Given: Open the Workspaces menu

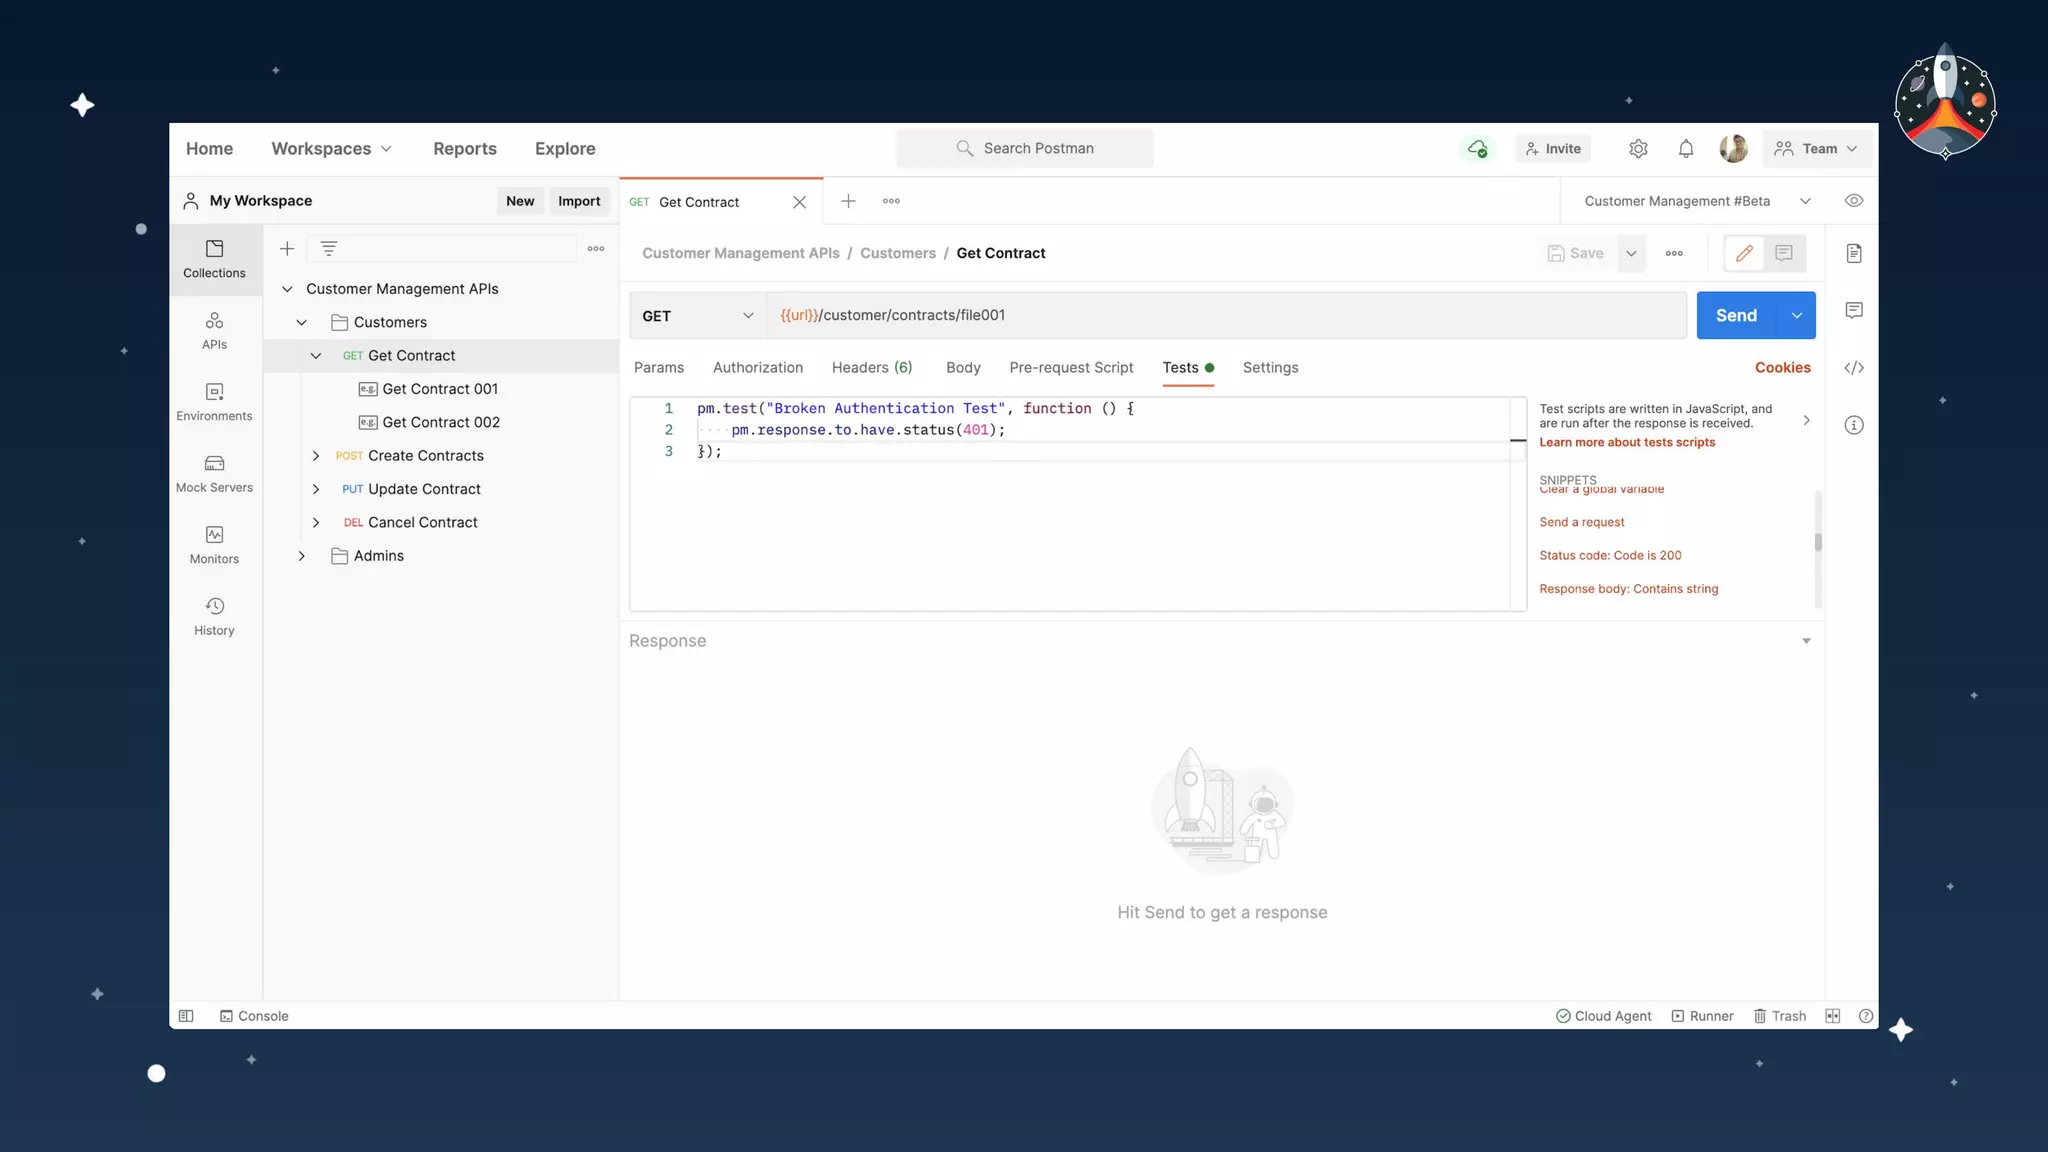Looking at the screenshot, I should click(331, 149).
